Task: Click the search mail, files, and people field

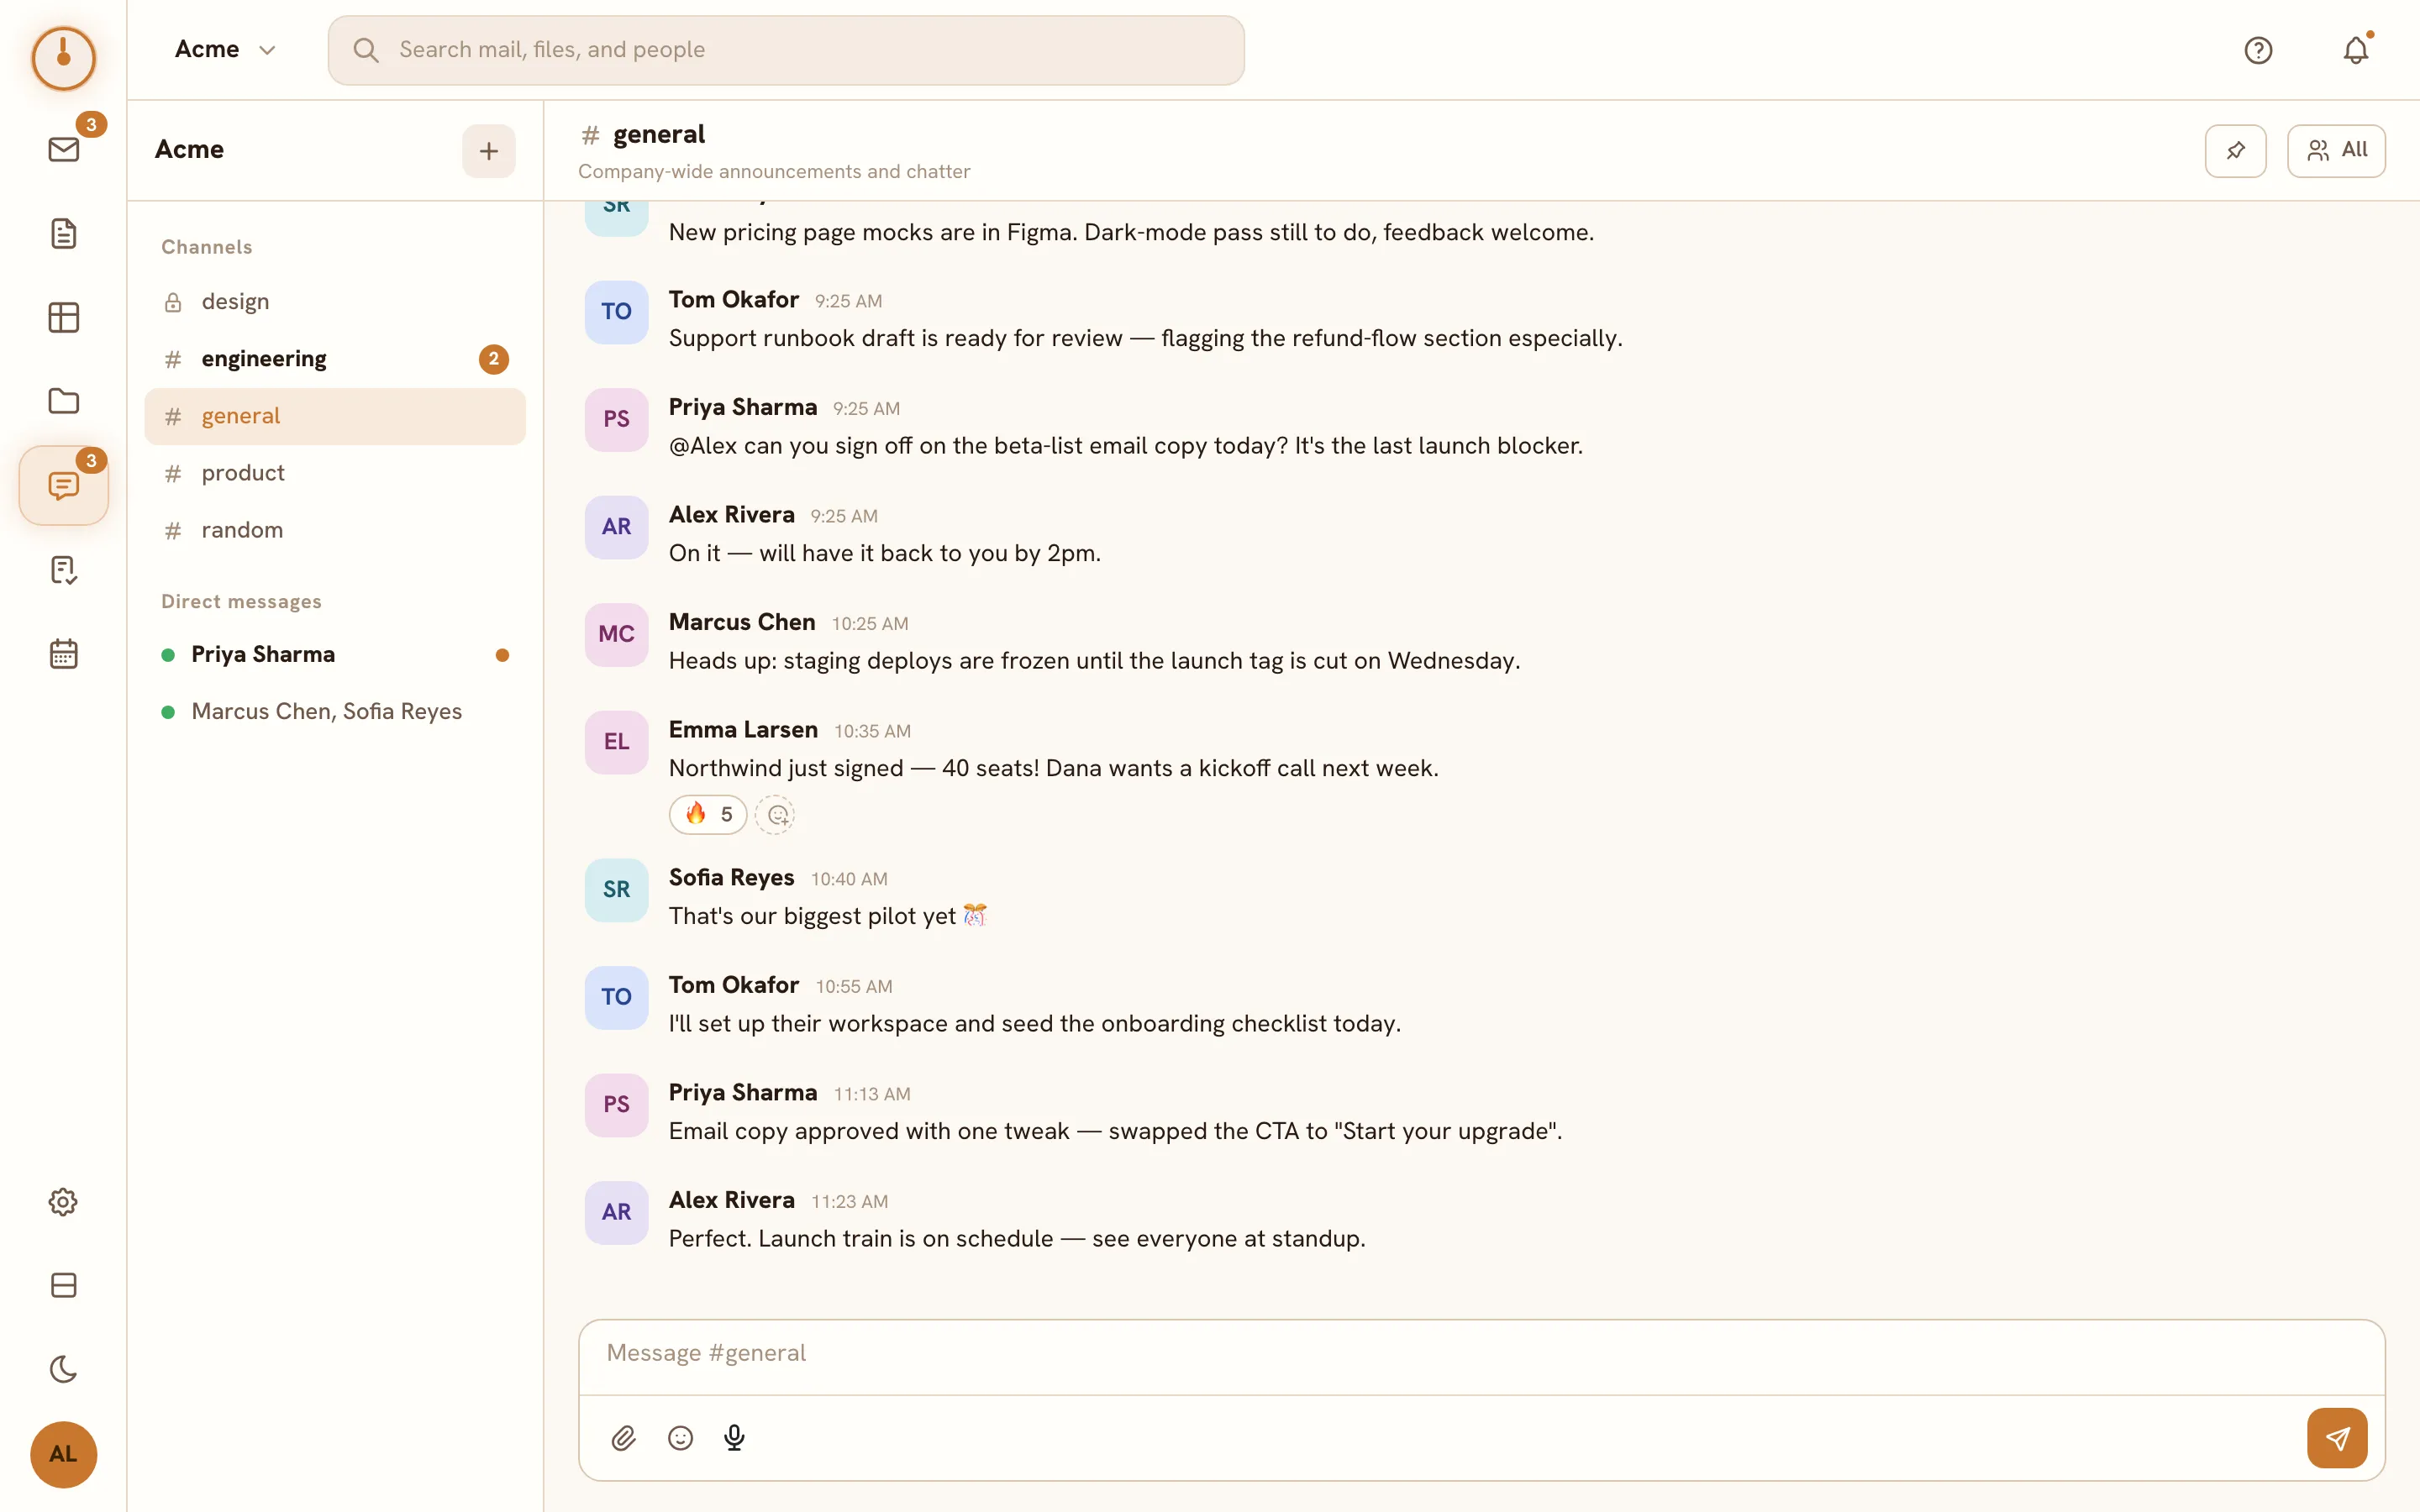Action: [x=786, y=50]
